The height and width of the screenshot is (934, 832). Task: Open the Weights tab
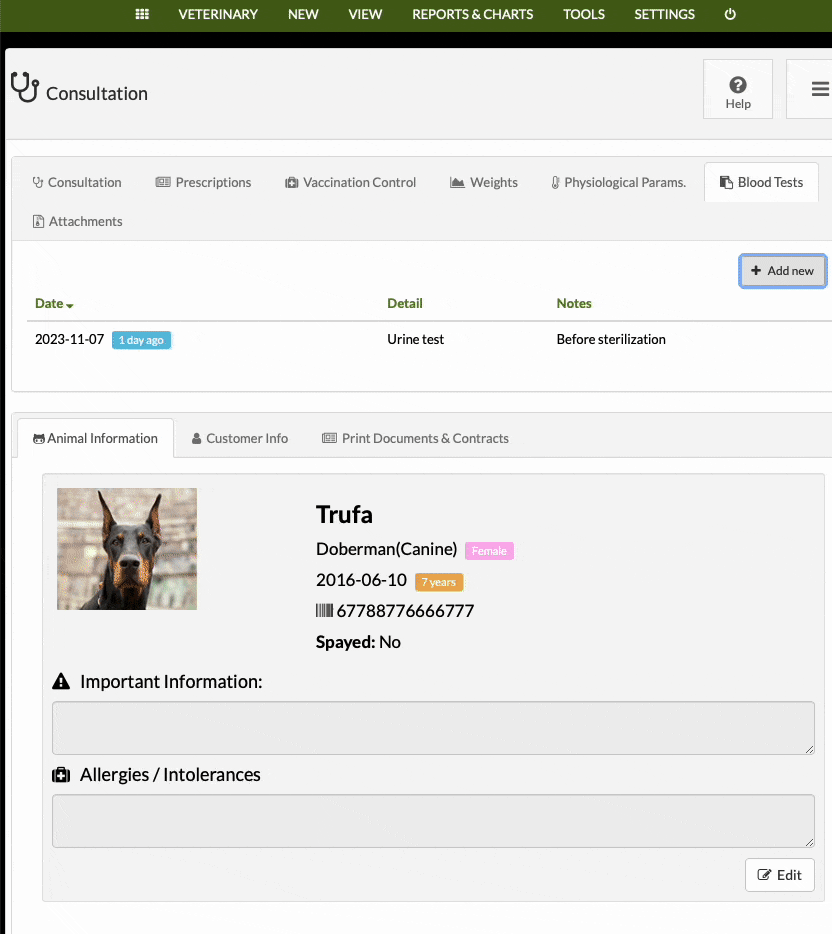point(484,182)
